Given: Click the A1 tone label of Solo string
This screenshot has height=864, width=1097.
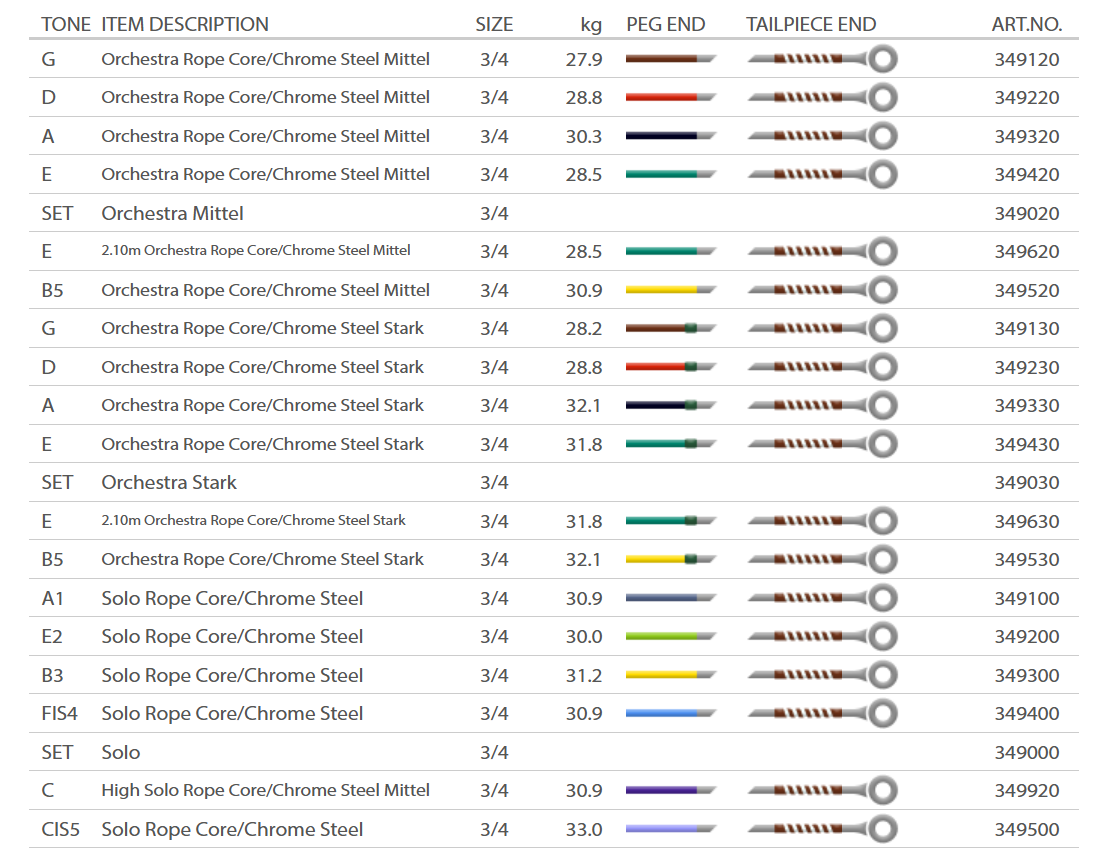Looking at the screenshot, I should [x=53, y=599].
